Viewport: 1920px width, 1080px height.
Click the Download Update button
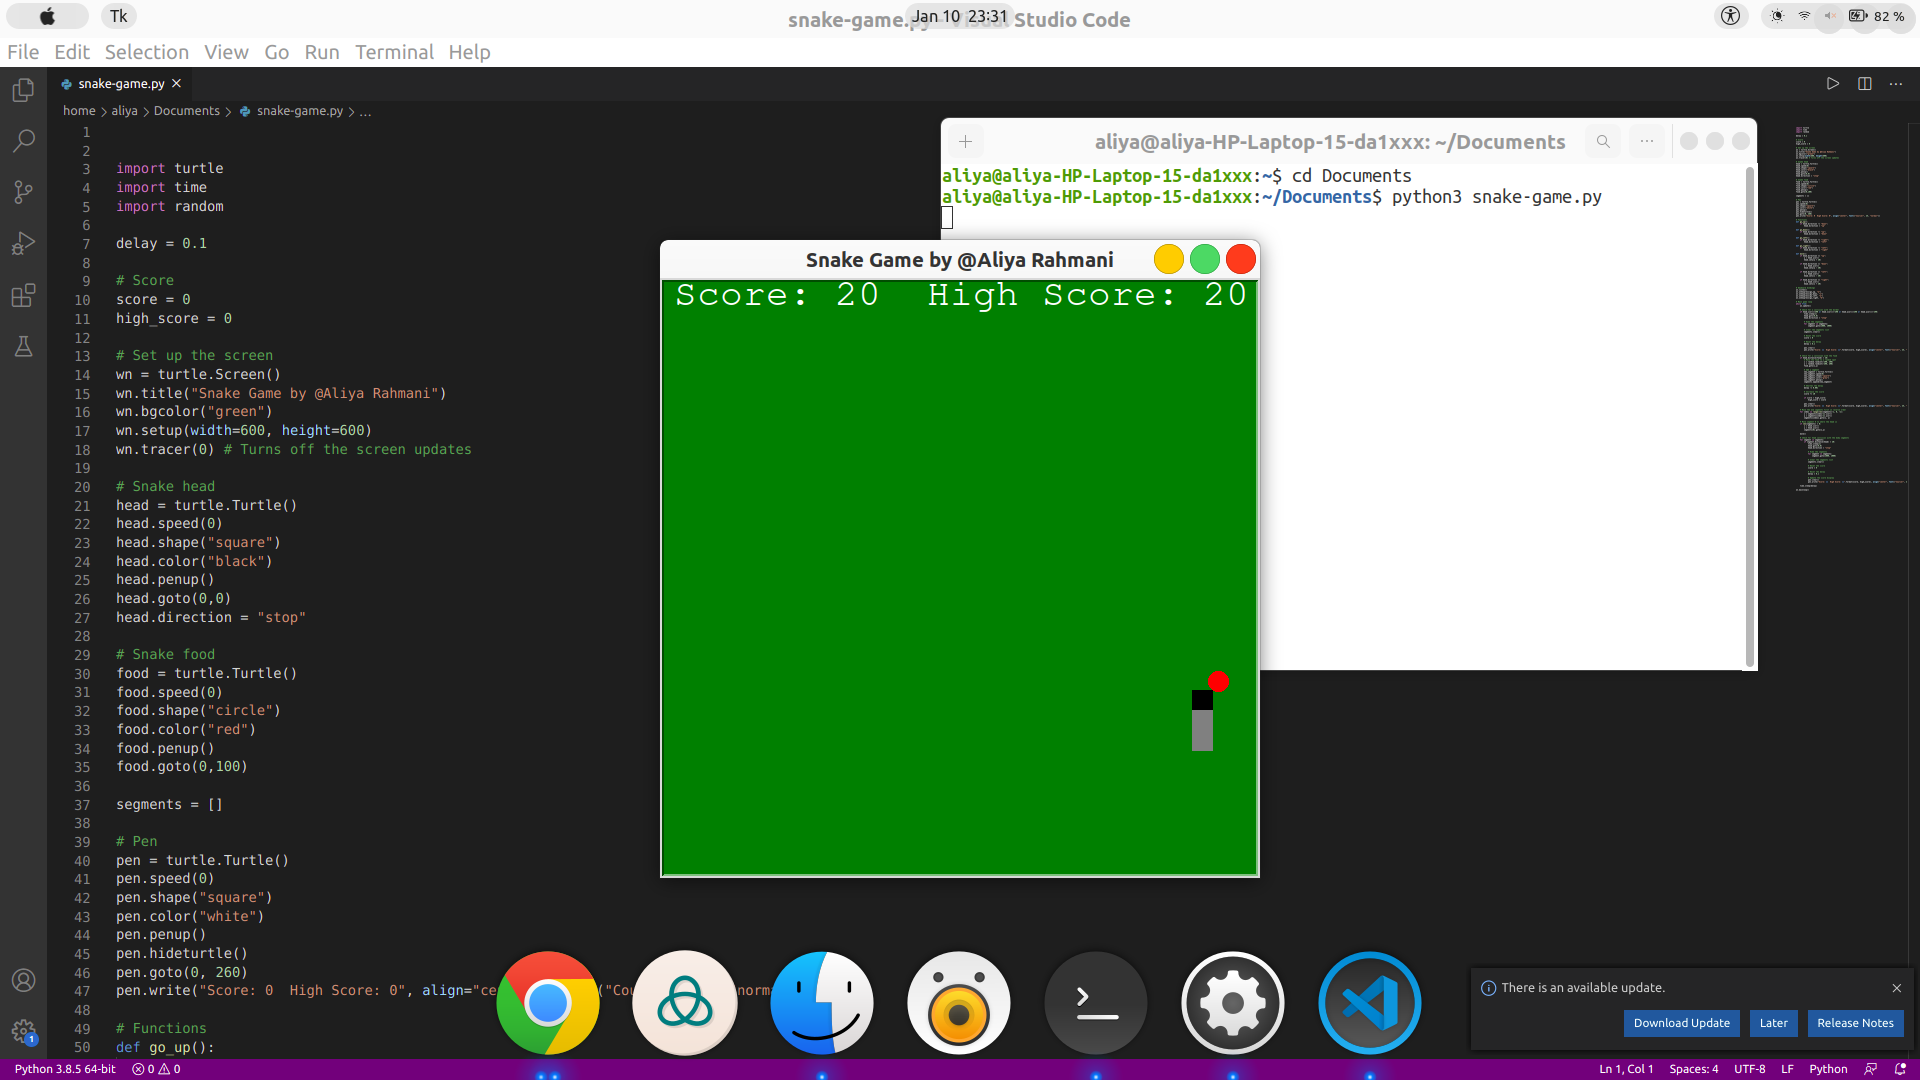click(x=1681, y=1023)
